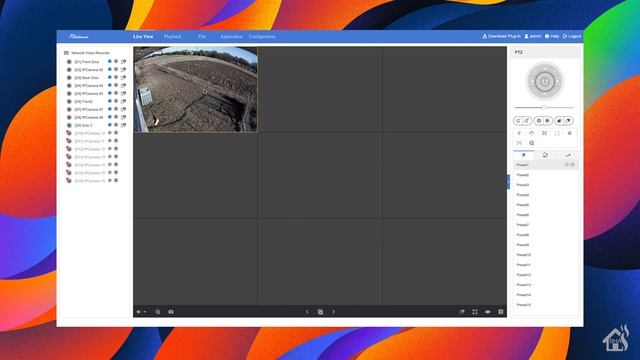The height and width of the screenshot is (360, 640).
Task: Toggle record icon for Back Door
Action: (x=116, y=78)
